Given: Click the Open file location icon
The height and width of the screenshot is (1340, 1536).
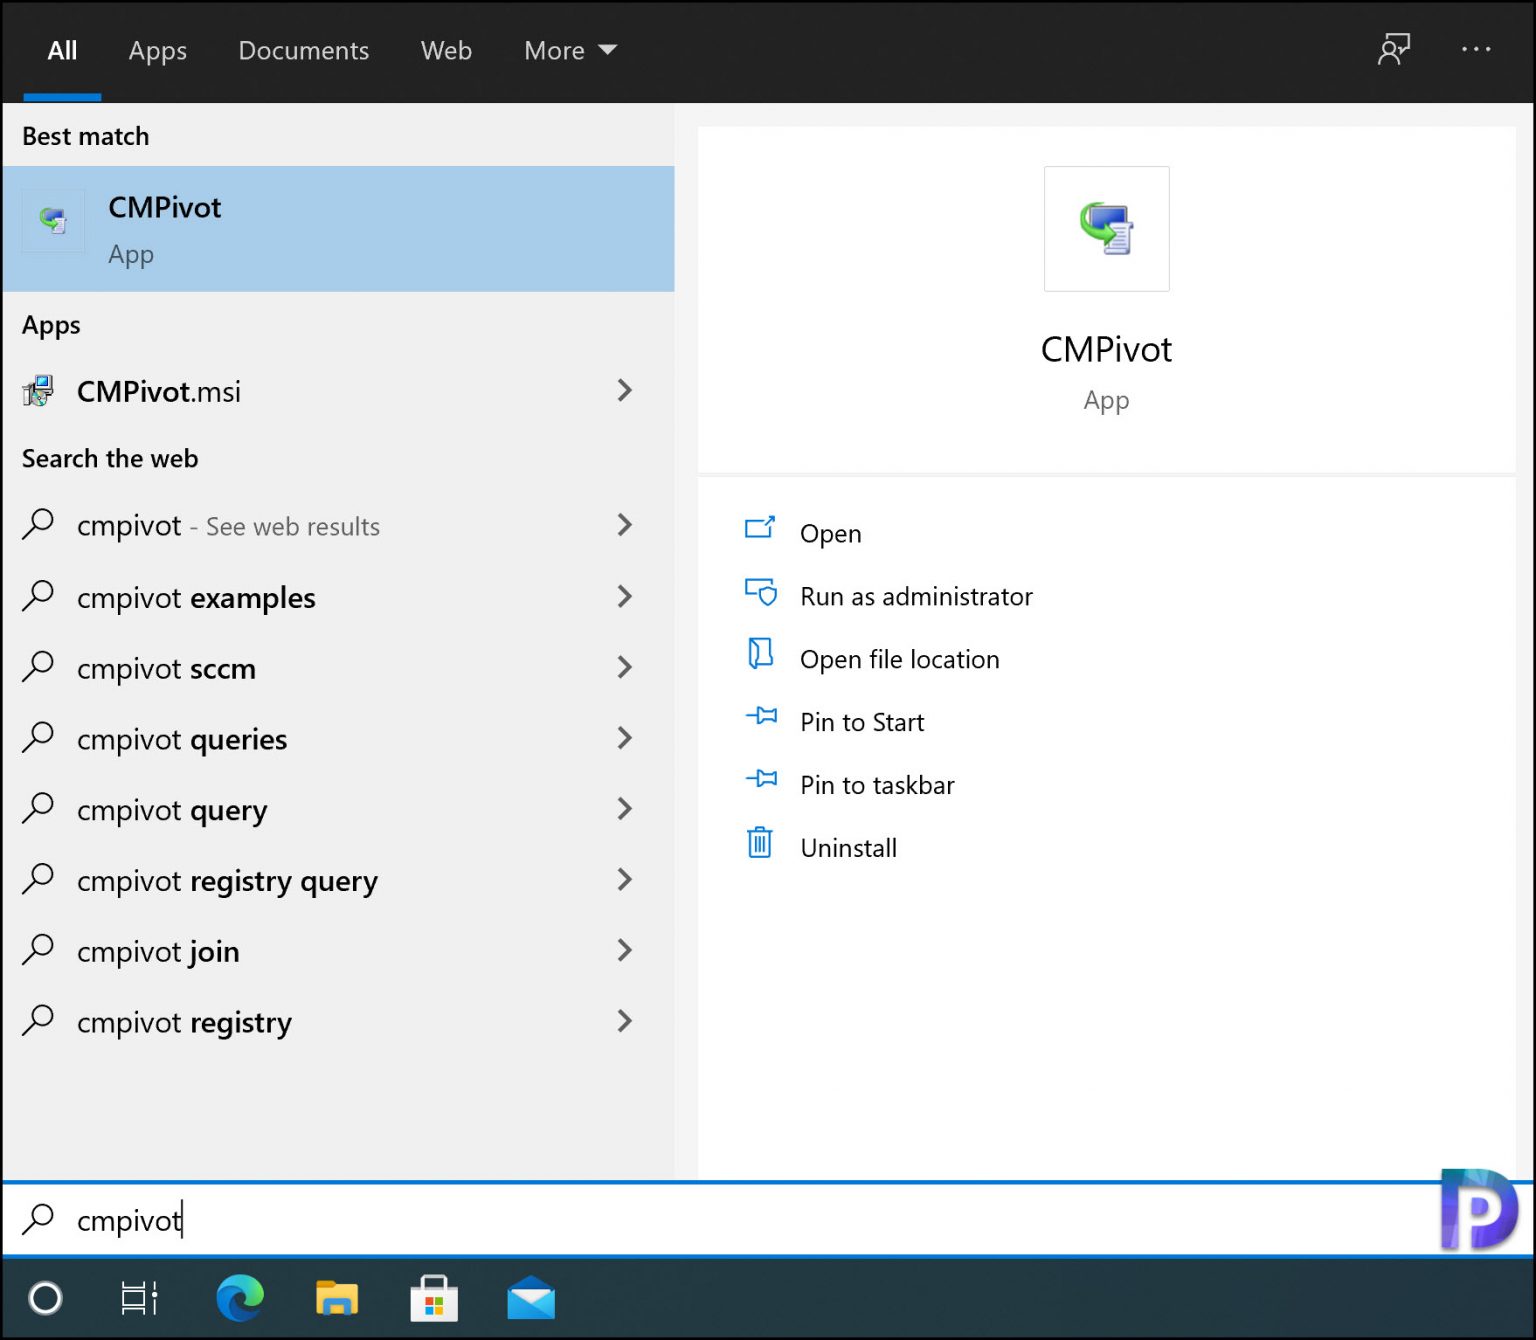Looking at the screenshot, I should [760, 654].
